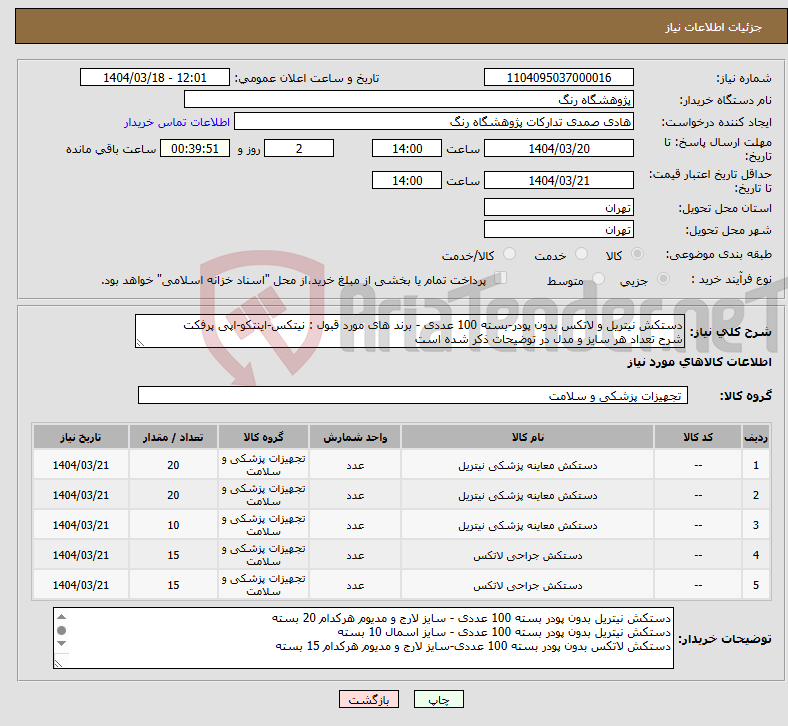
Task: Click the remaining time field 00:39:51
Action: [195, 149]
